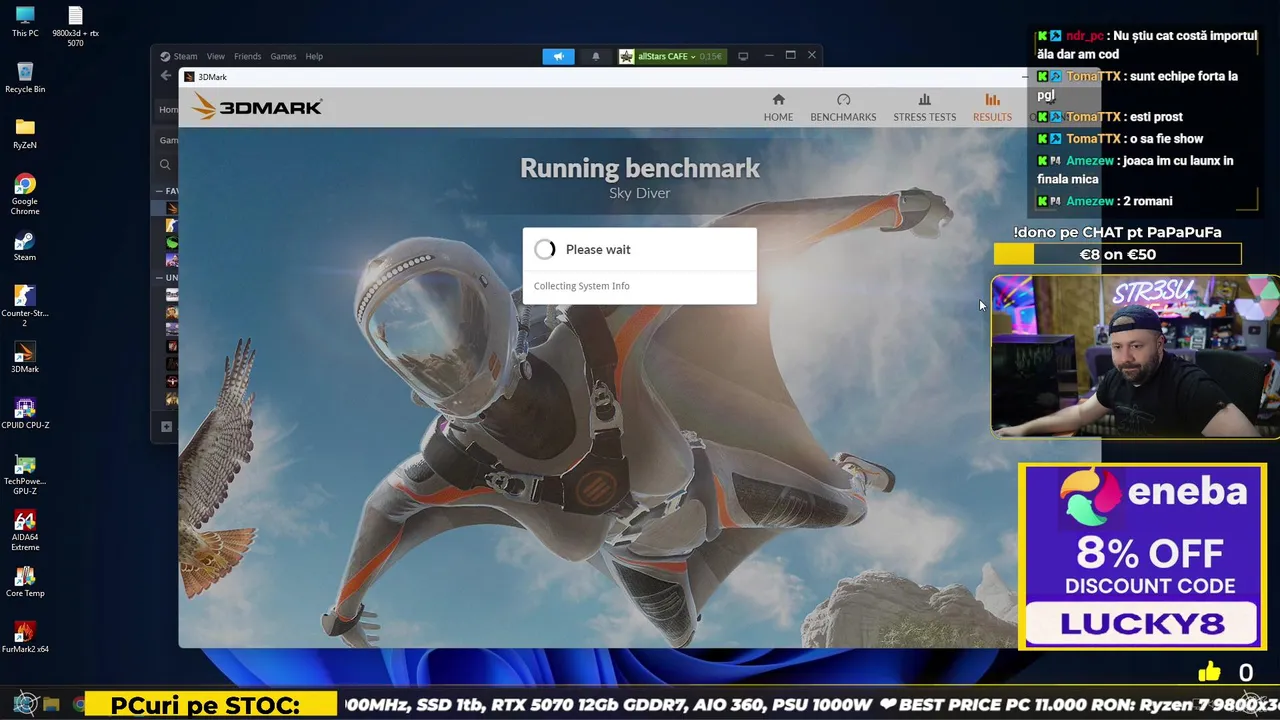Click the 'Sky Diver' benchmark name

pyautogui.click(x=639, y=193)
